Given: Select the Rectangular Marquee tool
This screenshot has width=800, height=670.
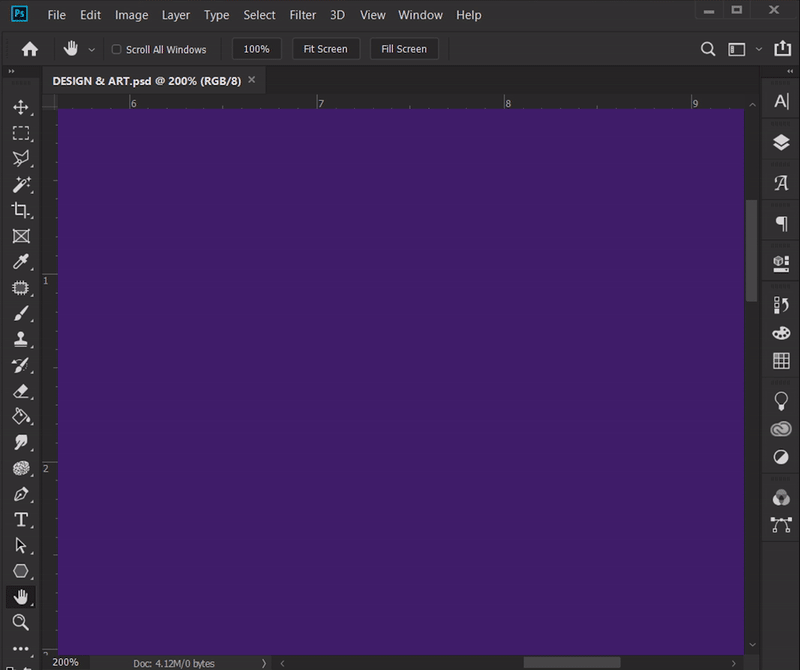Looking at the screenshot, I should coord(21,133).
